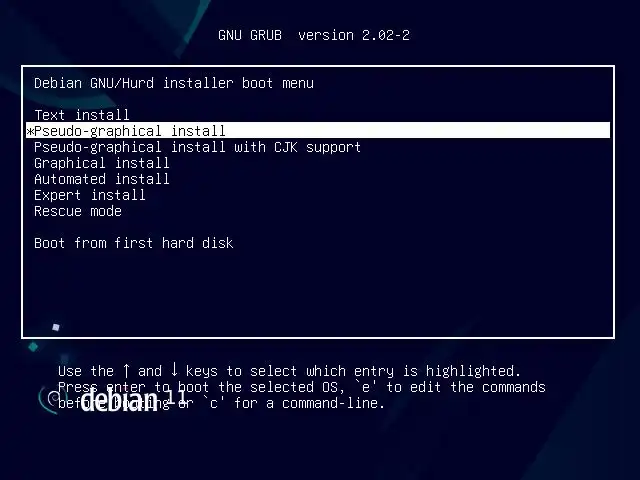Click the "`c' for a command-line" help text
The width and height of the screenshot is (640, 480).
click(293, 403)
